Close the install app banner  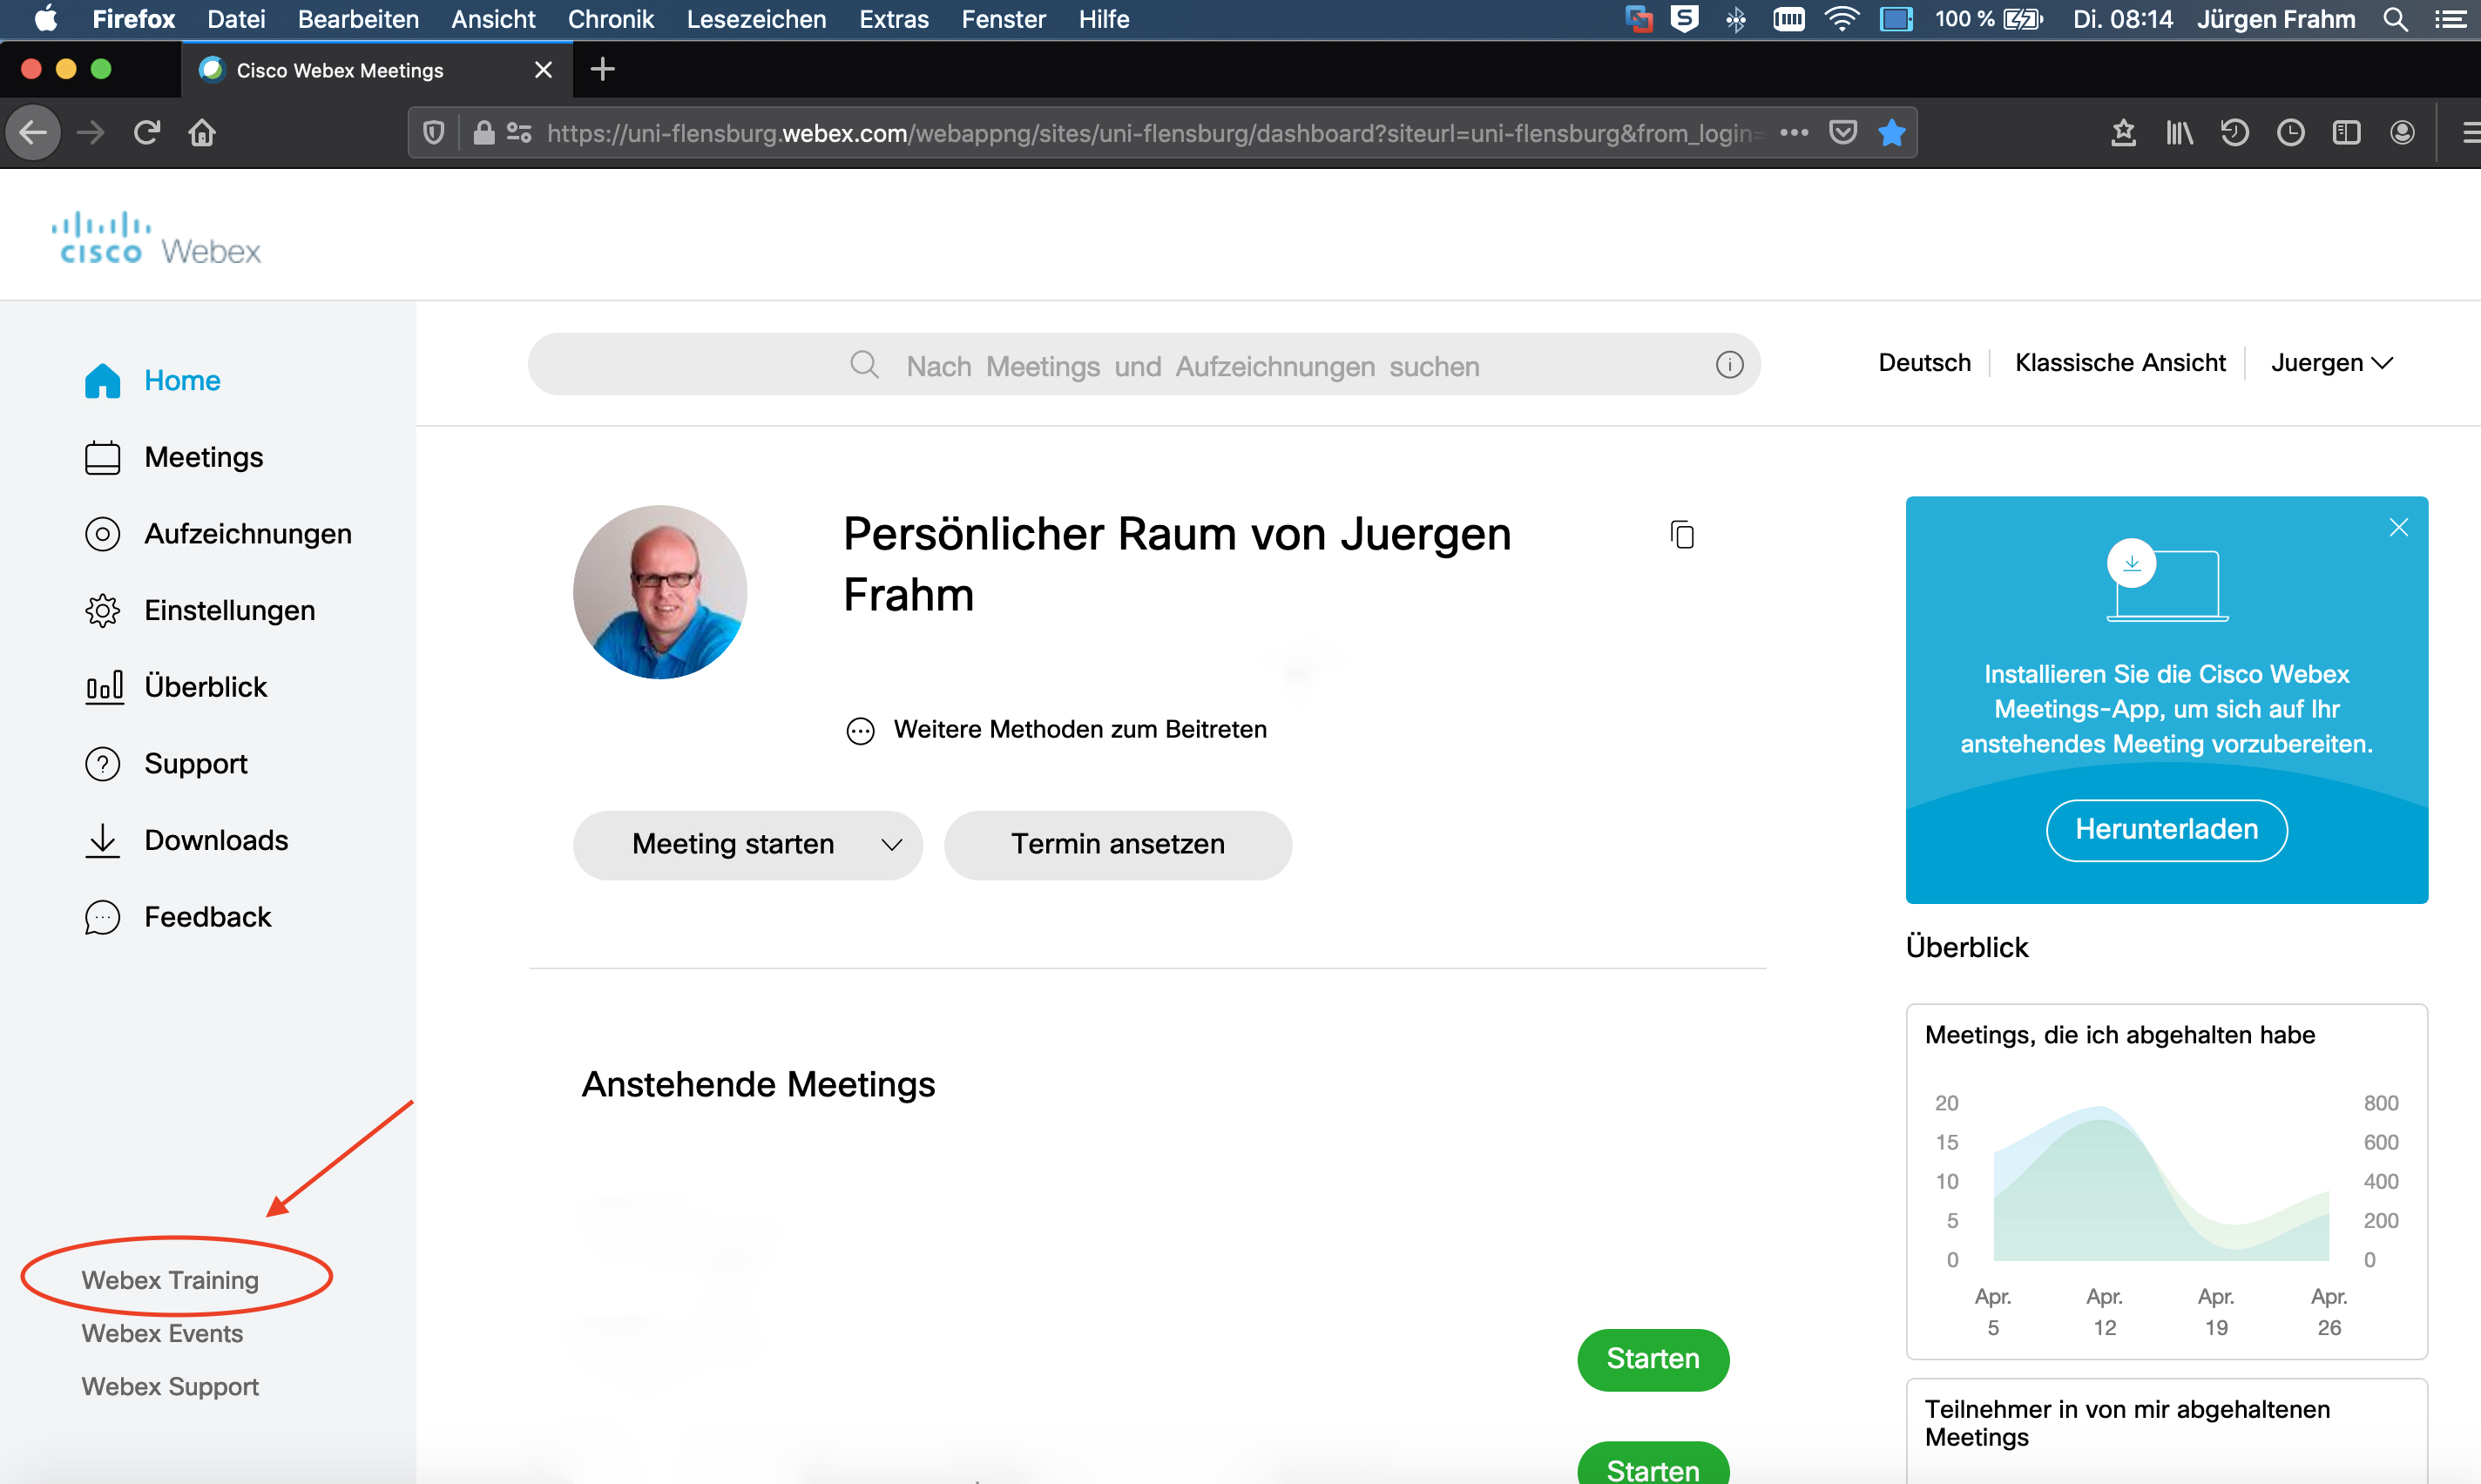pyautogui.click(x=2397, y=527)
